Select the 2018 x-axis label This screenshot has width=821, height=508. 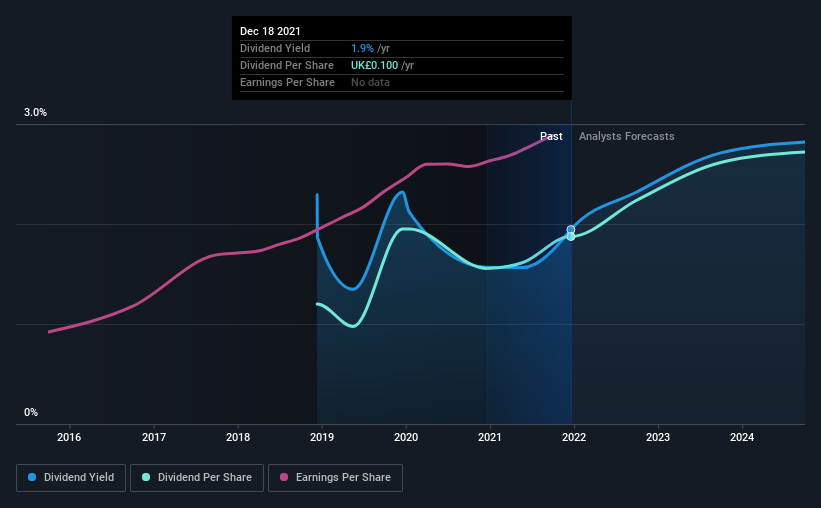[x=238, y=437]
